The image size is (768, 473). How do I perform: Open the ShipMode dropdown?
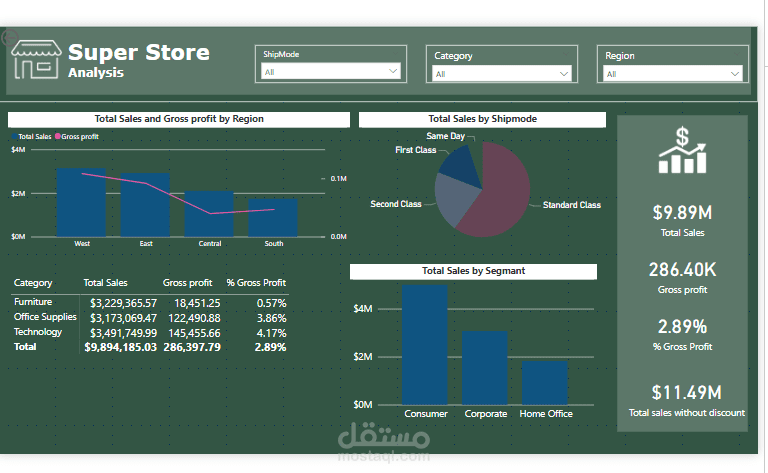point(331,71)
